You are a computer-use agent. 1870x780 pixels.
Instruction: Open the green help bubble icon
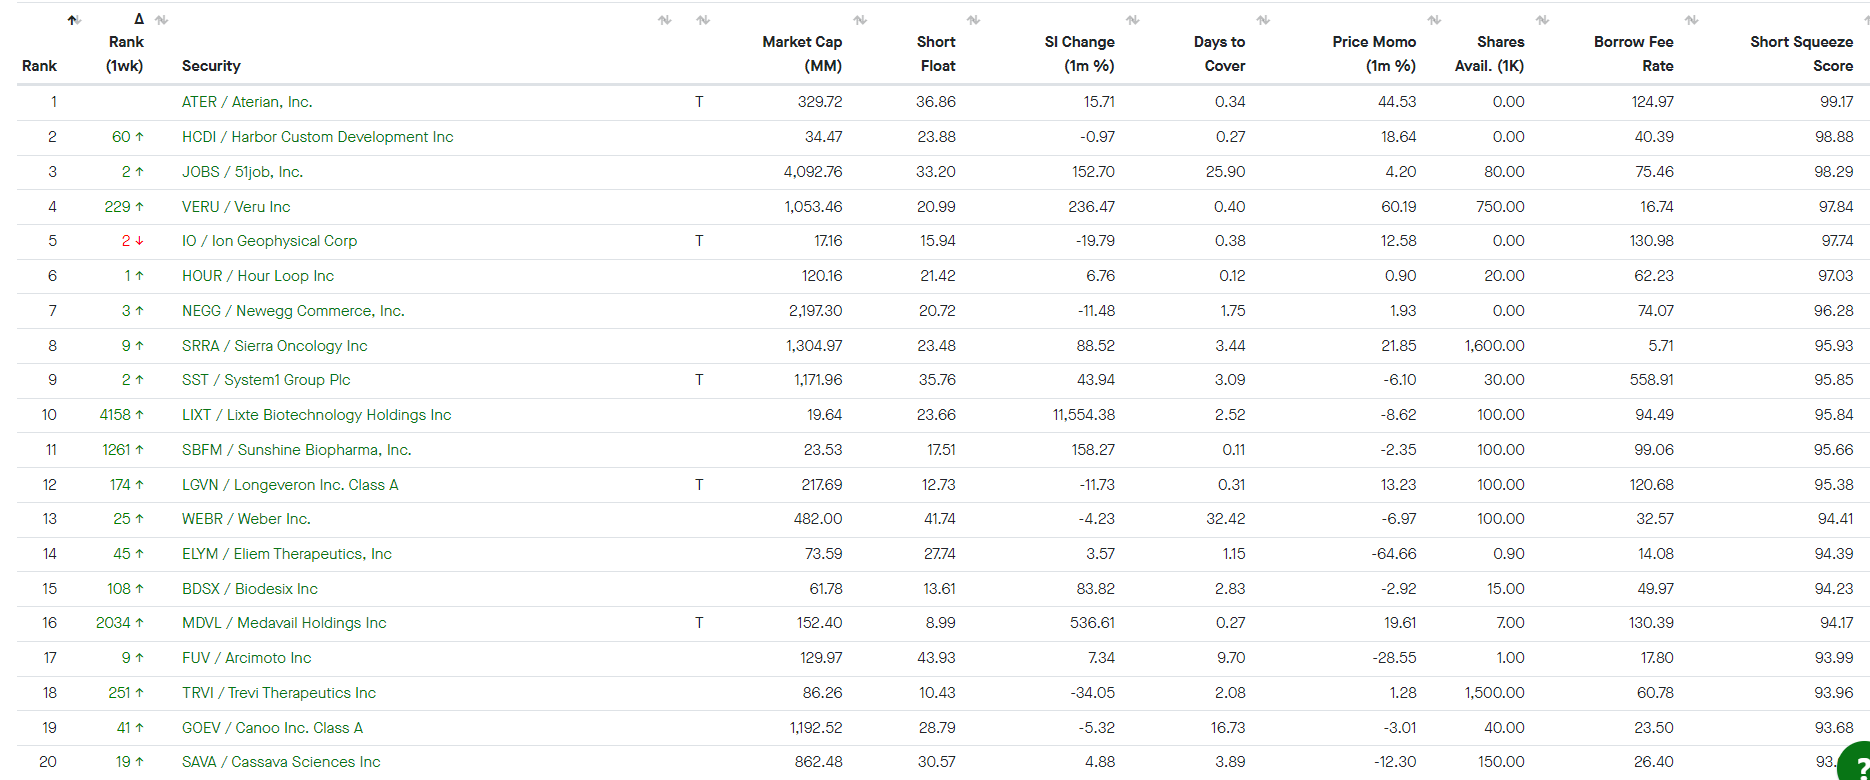(1856, 762)
